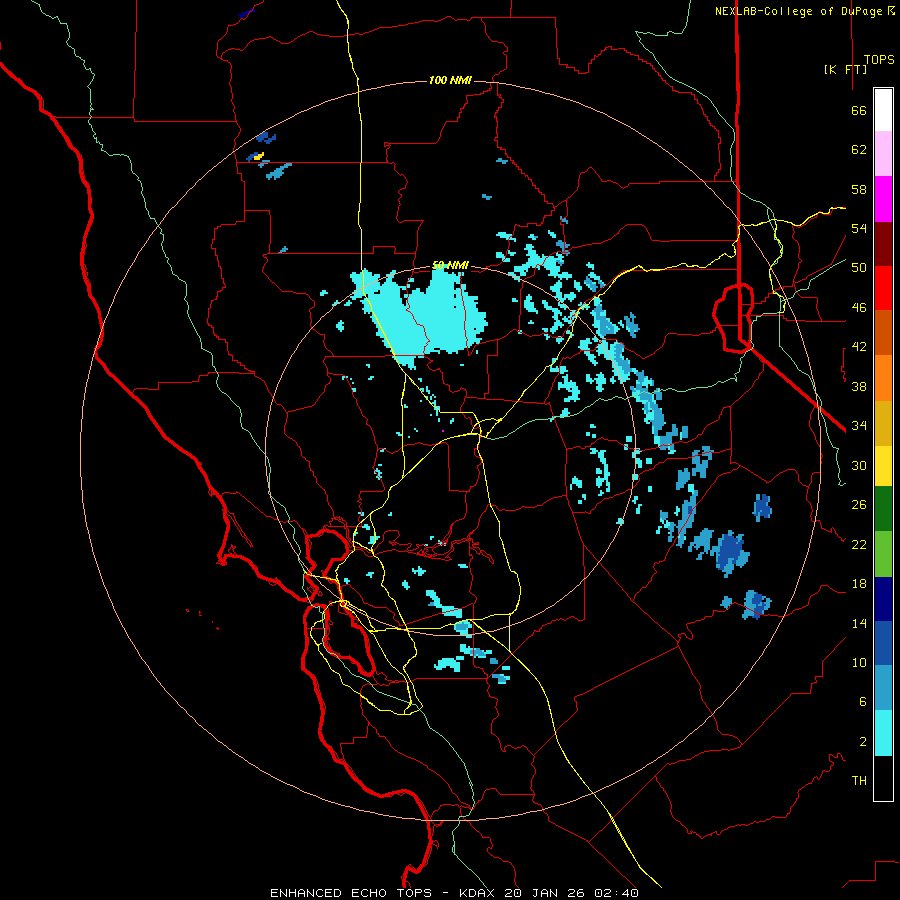Click the light pink legend swatch
900x900 pixels.
[x=883, y=154]
